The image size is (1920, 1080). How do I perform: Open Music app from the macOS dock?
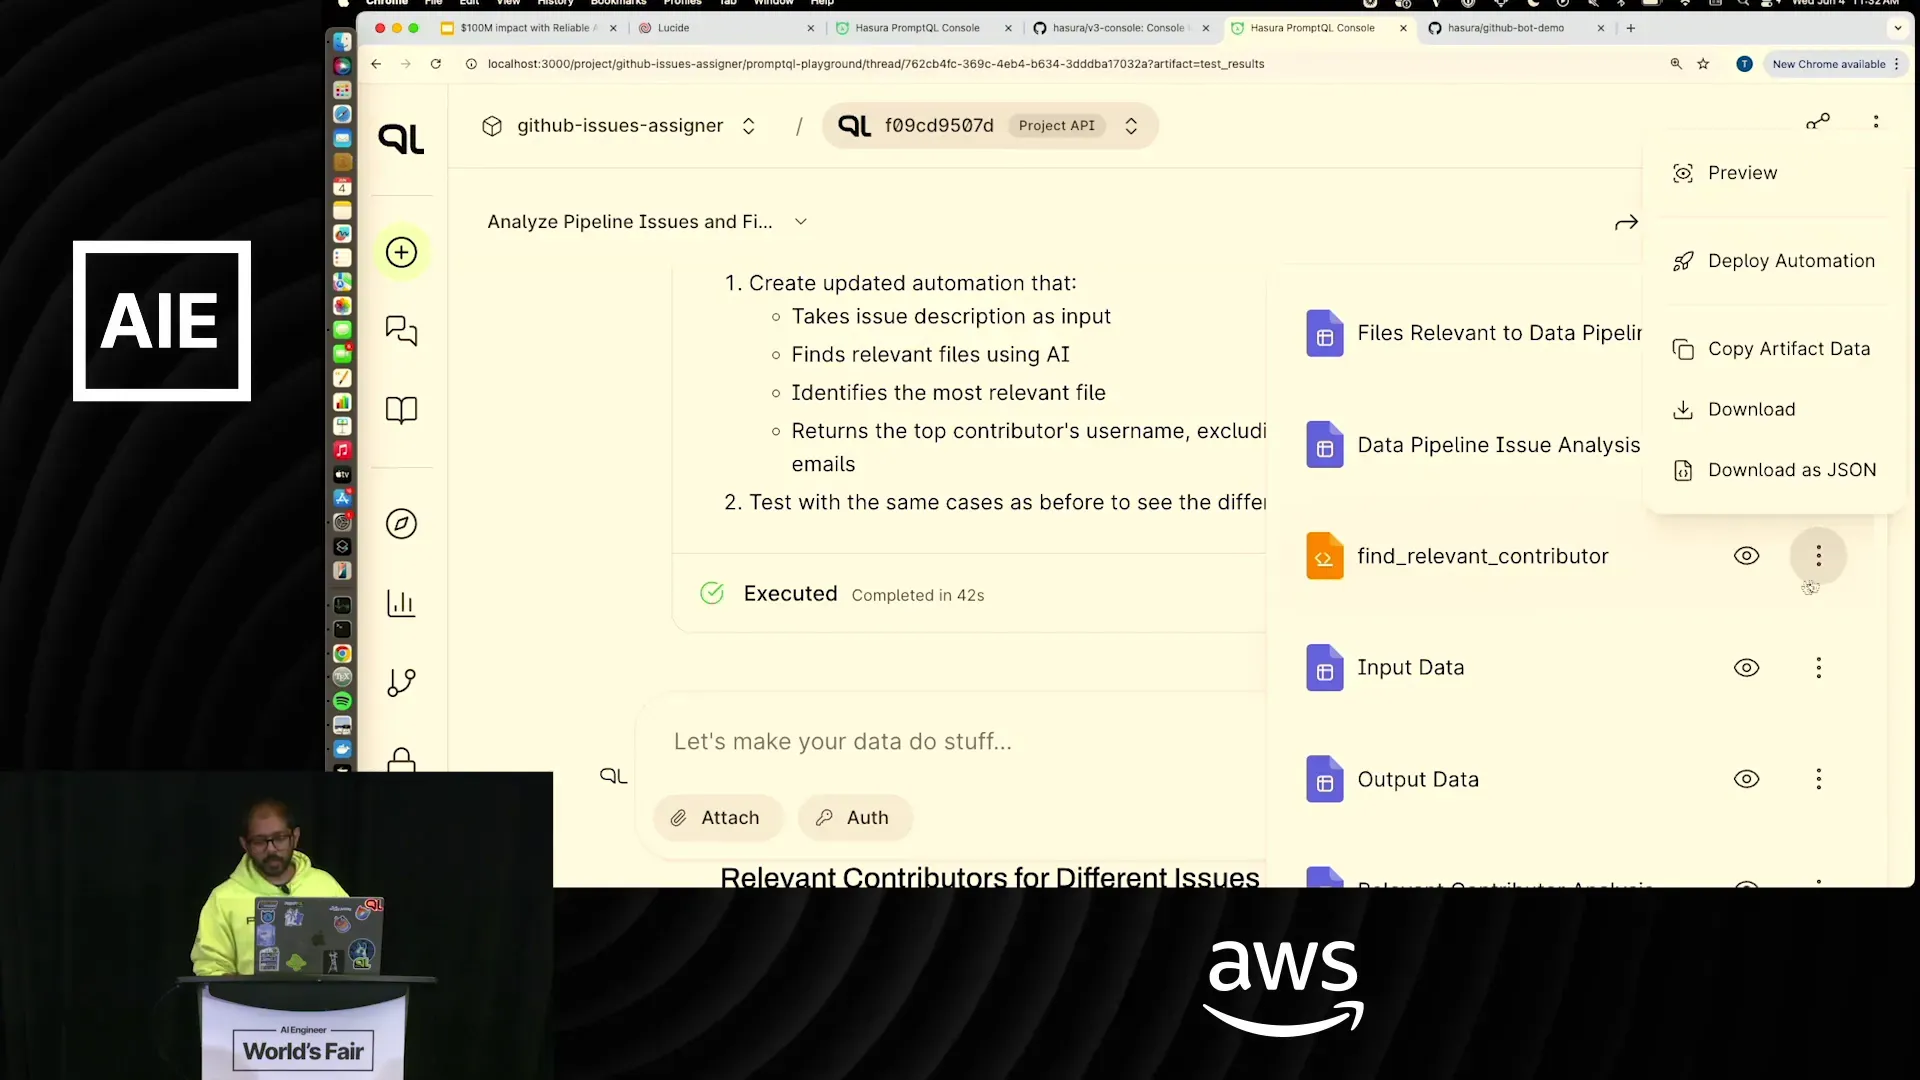[342, 450]
